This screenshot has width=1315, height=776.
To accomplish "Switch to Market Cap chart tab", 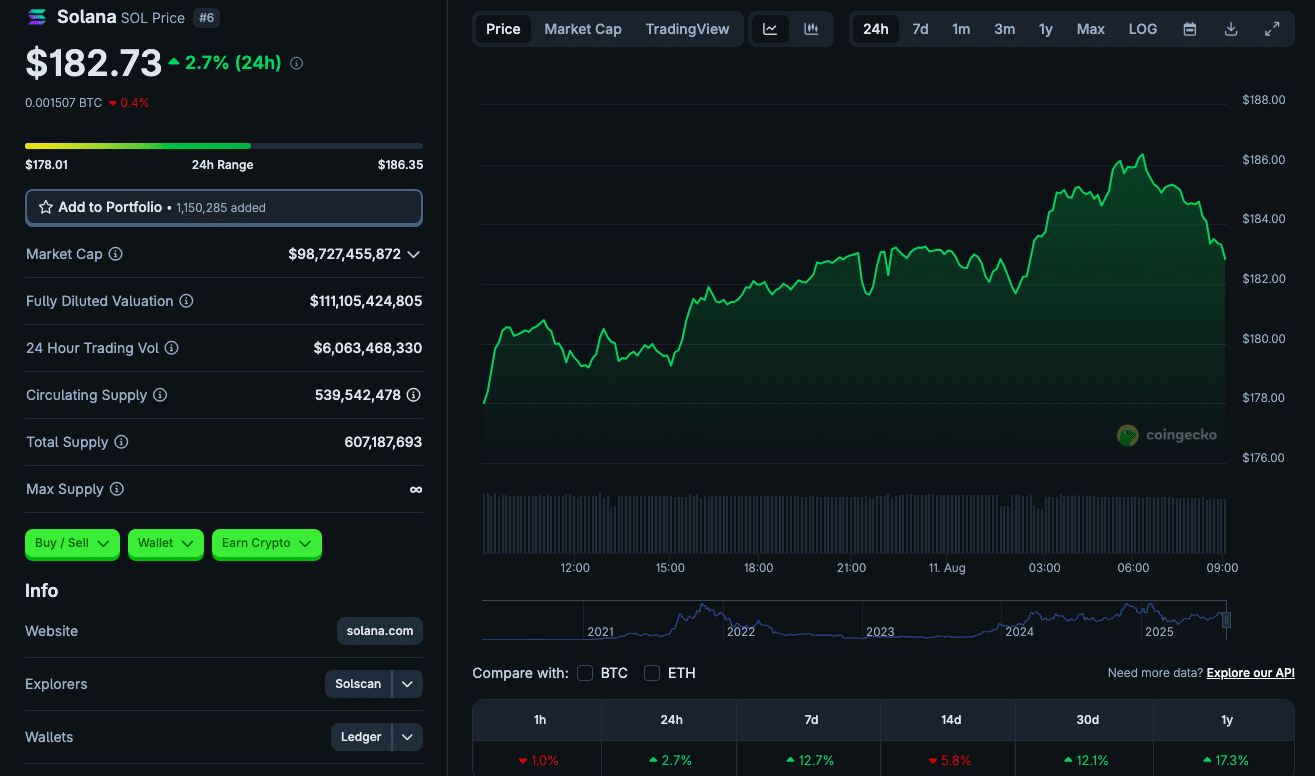I will (x=583, y=29).
